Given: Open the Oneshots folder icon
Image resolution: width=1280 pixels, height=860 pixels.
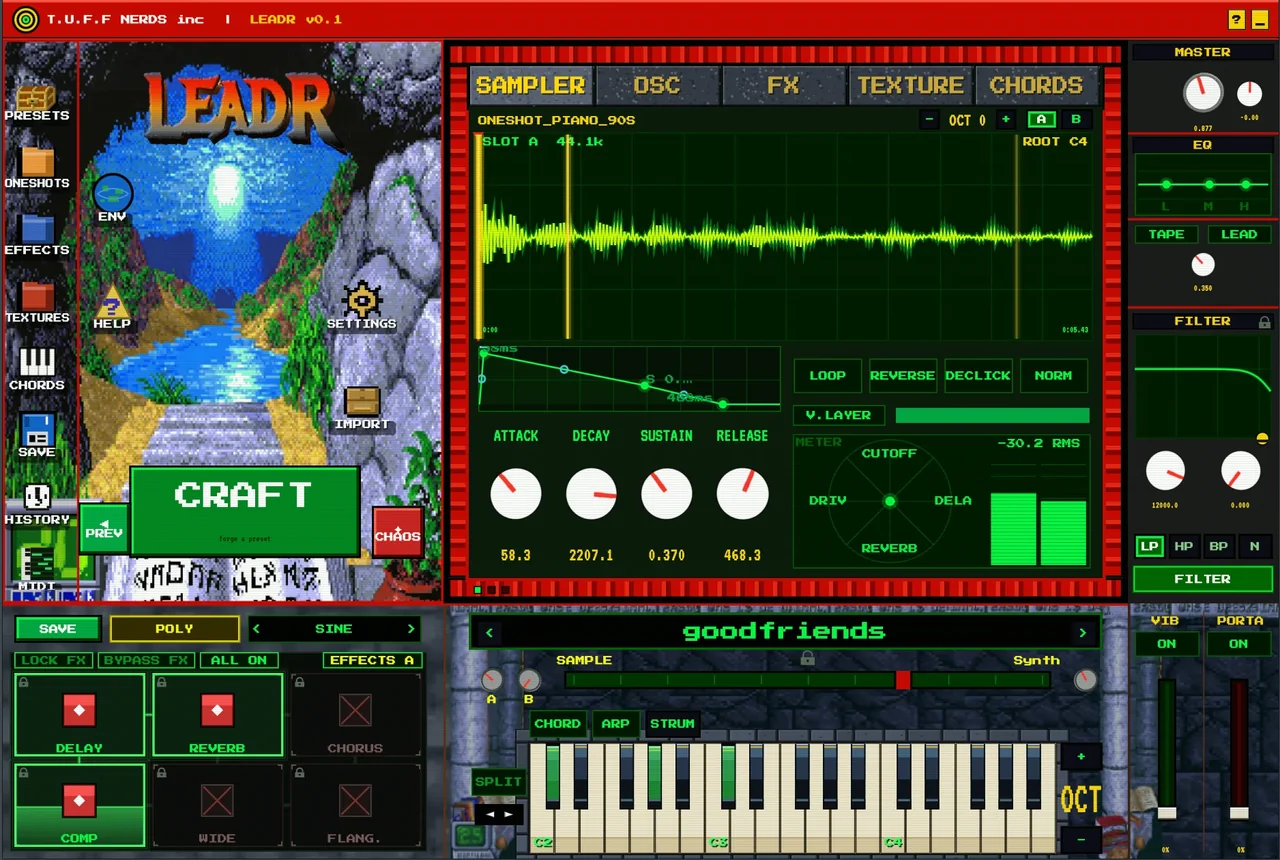Looking at the screenshot, I should pyautogui.click(x=38, y=162).
